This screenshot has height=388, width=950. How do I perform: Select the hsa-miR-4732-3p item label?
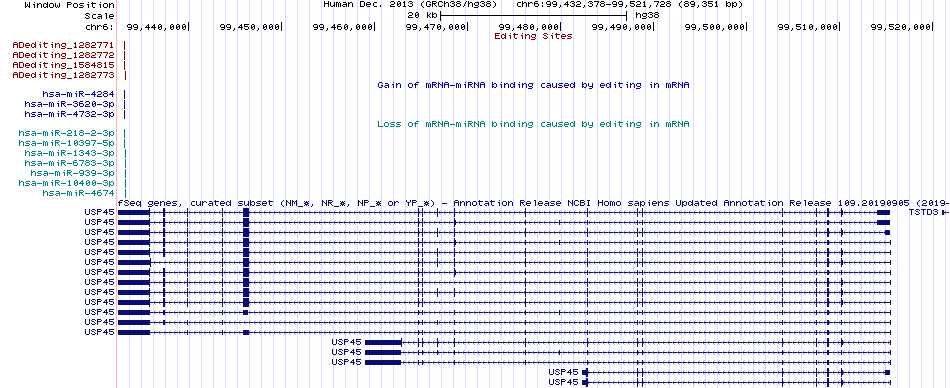[x=70, y=114]
